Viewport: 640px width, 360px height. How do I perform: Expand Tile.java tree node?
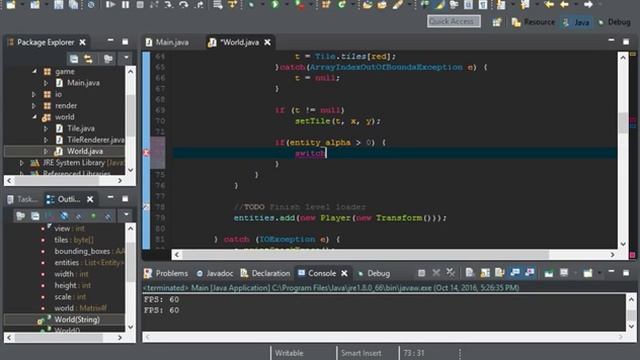[x=46, y=129]
